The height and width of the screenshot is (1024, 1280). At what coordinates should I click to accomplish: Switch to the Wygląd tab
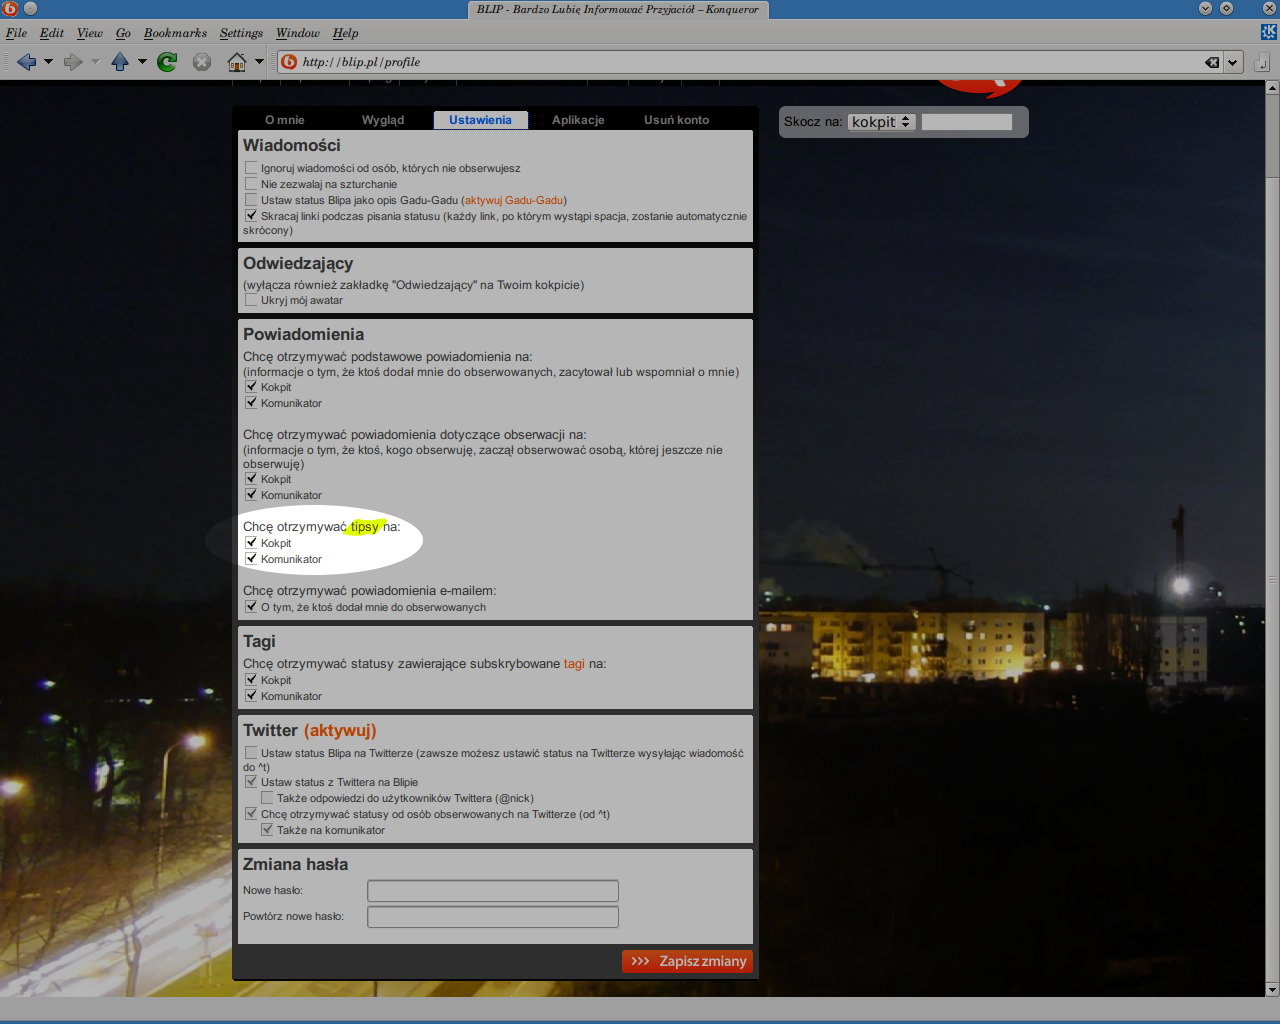point(383,120)
